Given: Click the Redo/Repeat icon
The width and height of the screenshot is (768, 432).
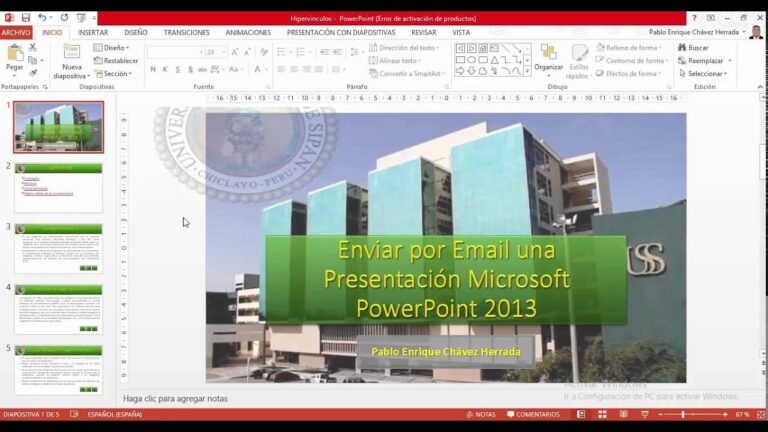Looking at the screenshot, I should click(x=64, y=18).
